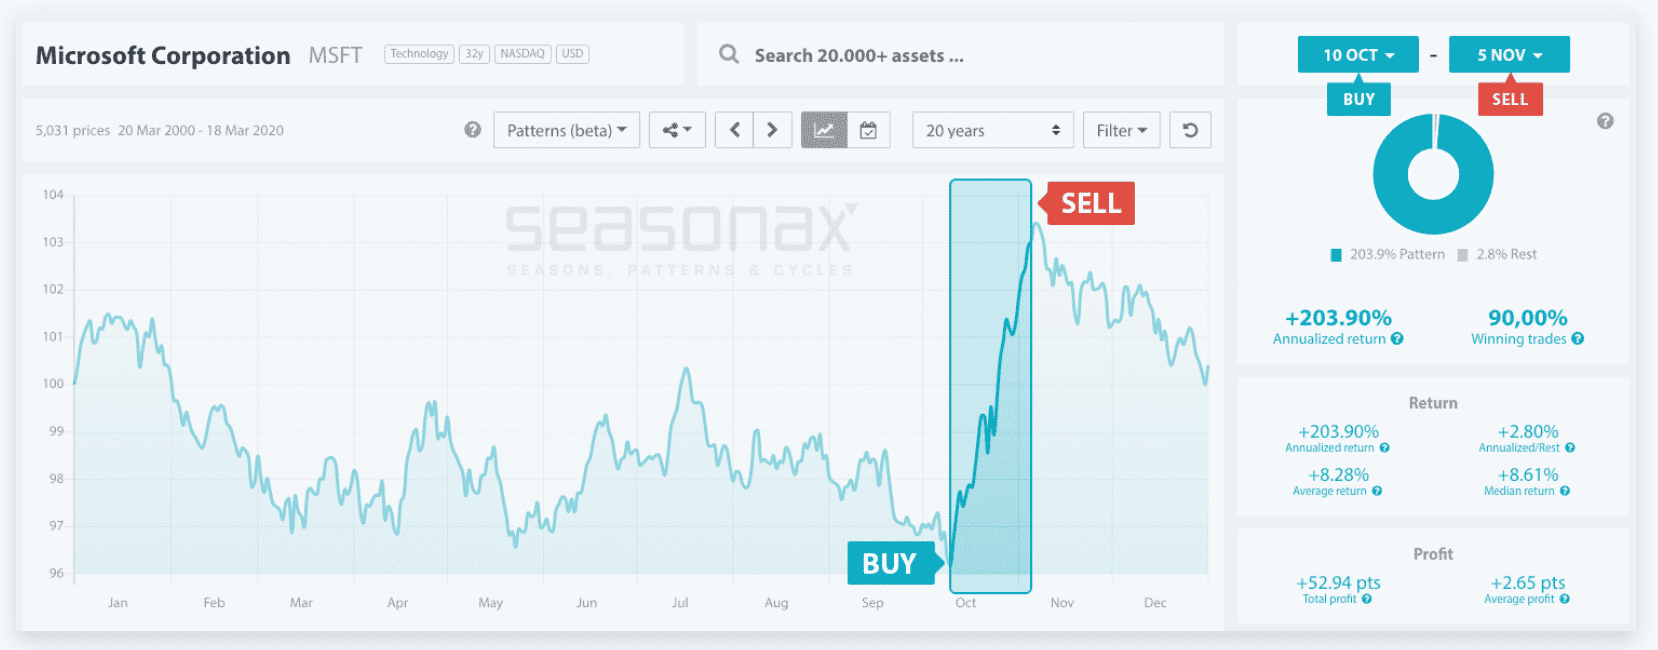Expand the 5 NOV end date dropdown
The width and height of the screenshot is (1658, 650).
click(x=1509, y=55)
